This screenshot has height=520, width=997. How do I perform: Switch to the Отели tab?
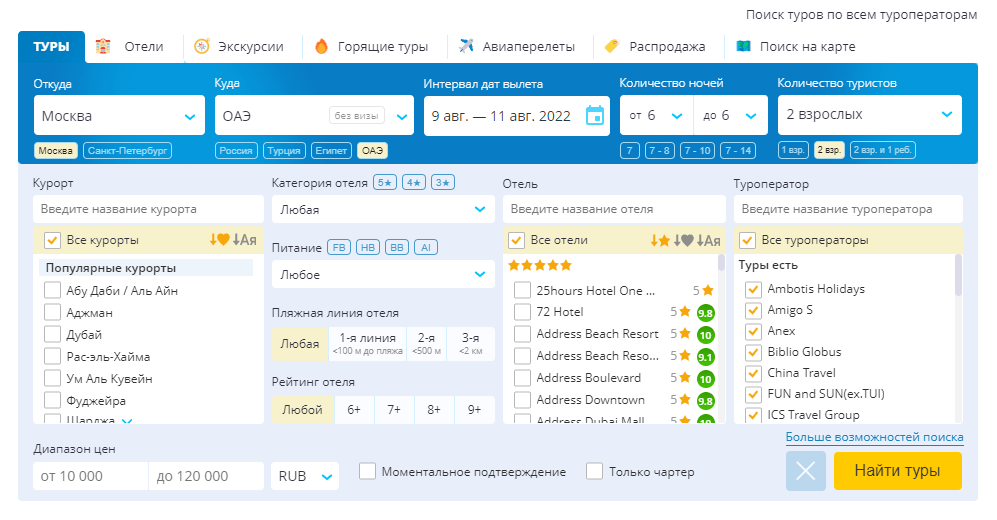coord(144,46)
